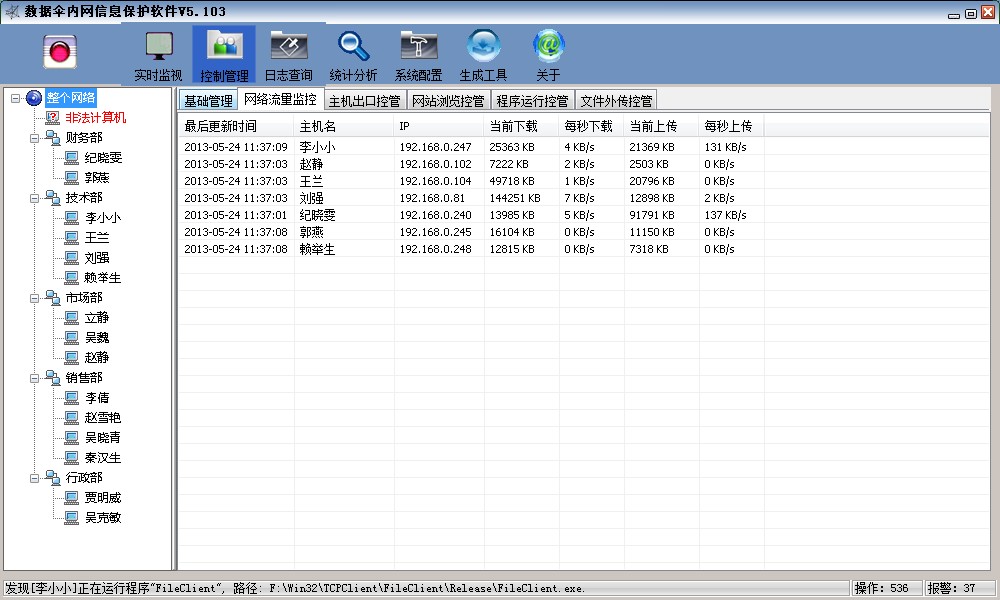Switch to the 基础管理 tab
The image size is (1000, 600).
point(208,101)
